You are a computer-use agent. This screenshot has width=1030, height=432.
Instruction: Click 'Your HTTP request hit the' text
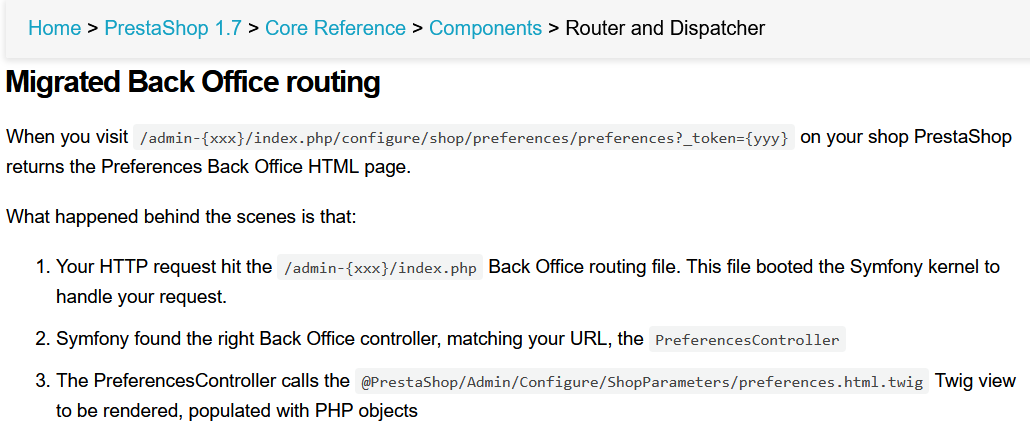click(x=164, y=267)
